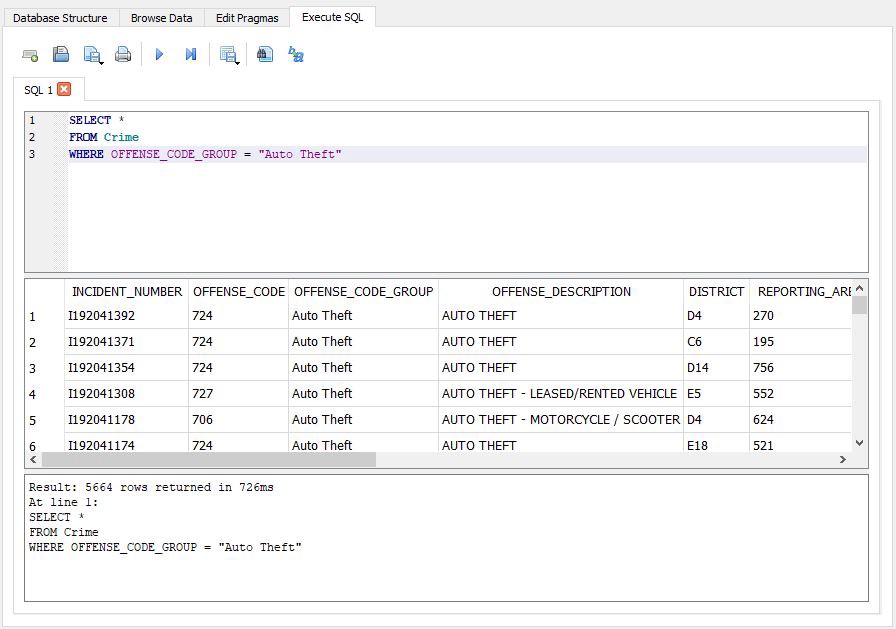Click result message '5664 rows returned in 726ms'
Screen dimensions: 896x629
click(179, 487)
